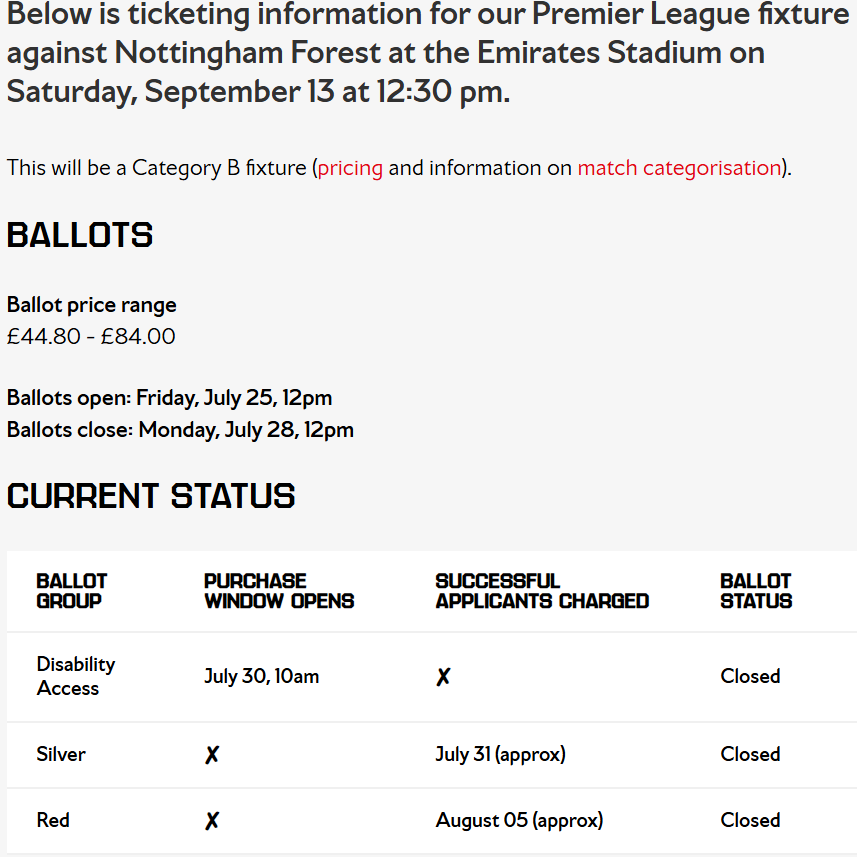The height and width of the screenshot is (857, 857).
Task: Click the CURRENT STATUS section heading
Action: click(151, 496)
